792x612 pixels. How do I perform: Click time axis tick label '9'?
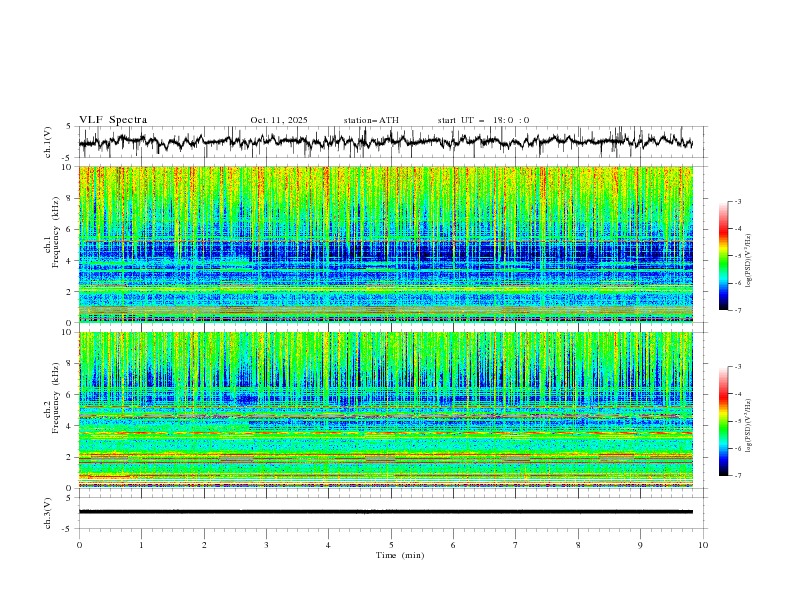pyautogui.click(x=640, y=545)
